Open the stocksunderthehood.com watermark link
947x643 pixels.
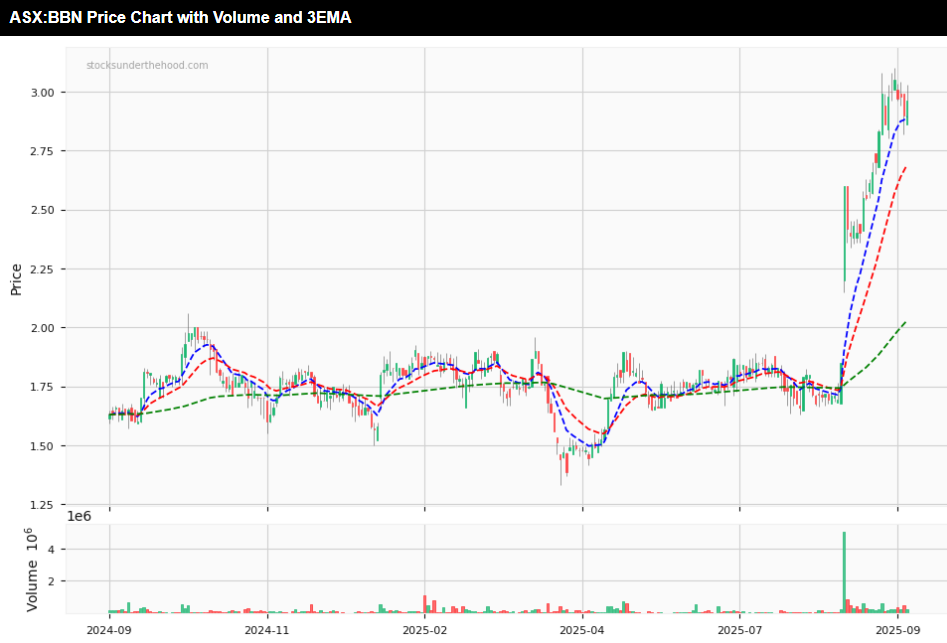coord(147,66)
